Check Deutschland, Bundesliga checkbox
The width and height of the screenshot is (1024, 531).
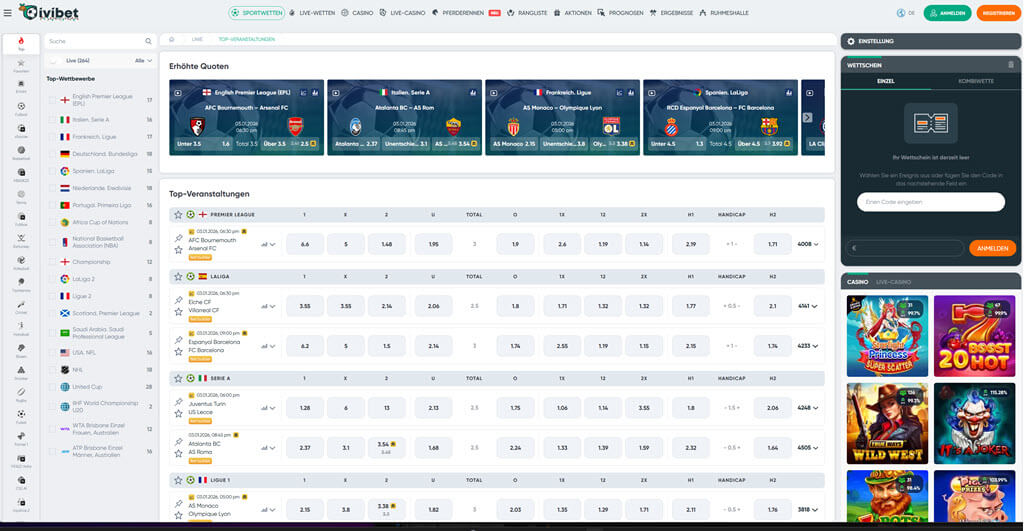tap(53, 154)
